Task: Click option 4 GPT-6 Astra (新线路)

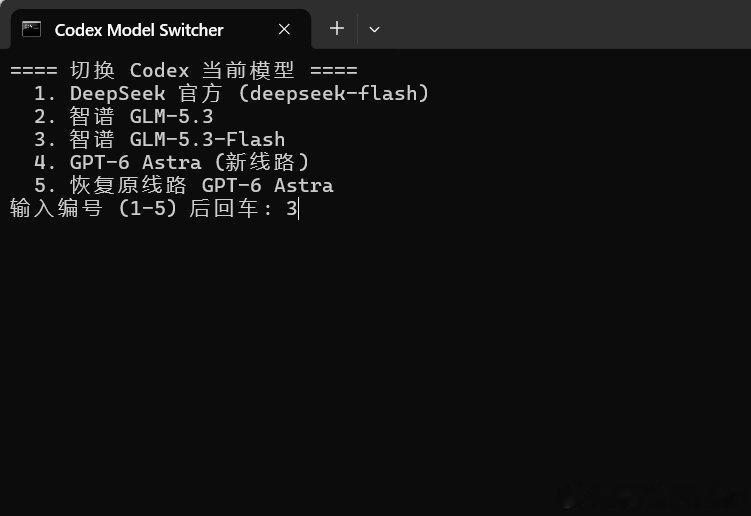Action: [171, 162]
